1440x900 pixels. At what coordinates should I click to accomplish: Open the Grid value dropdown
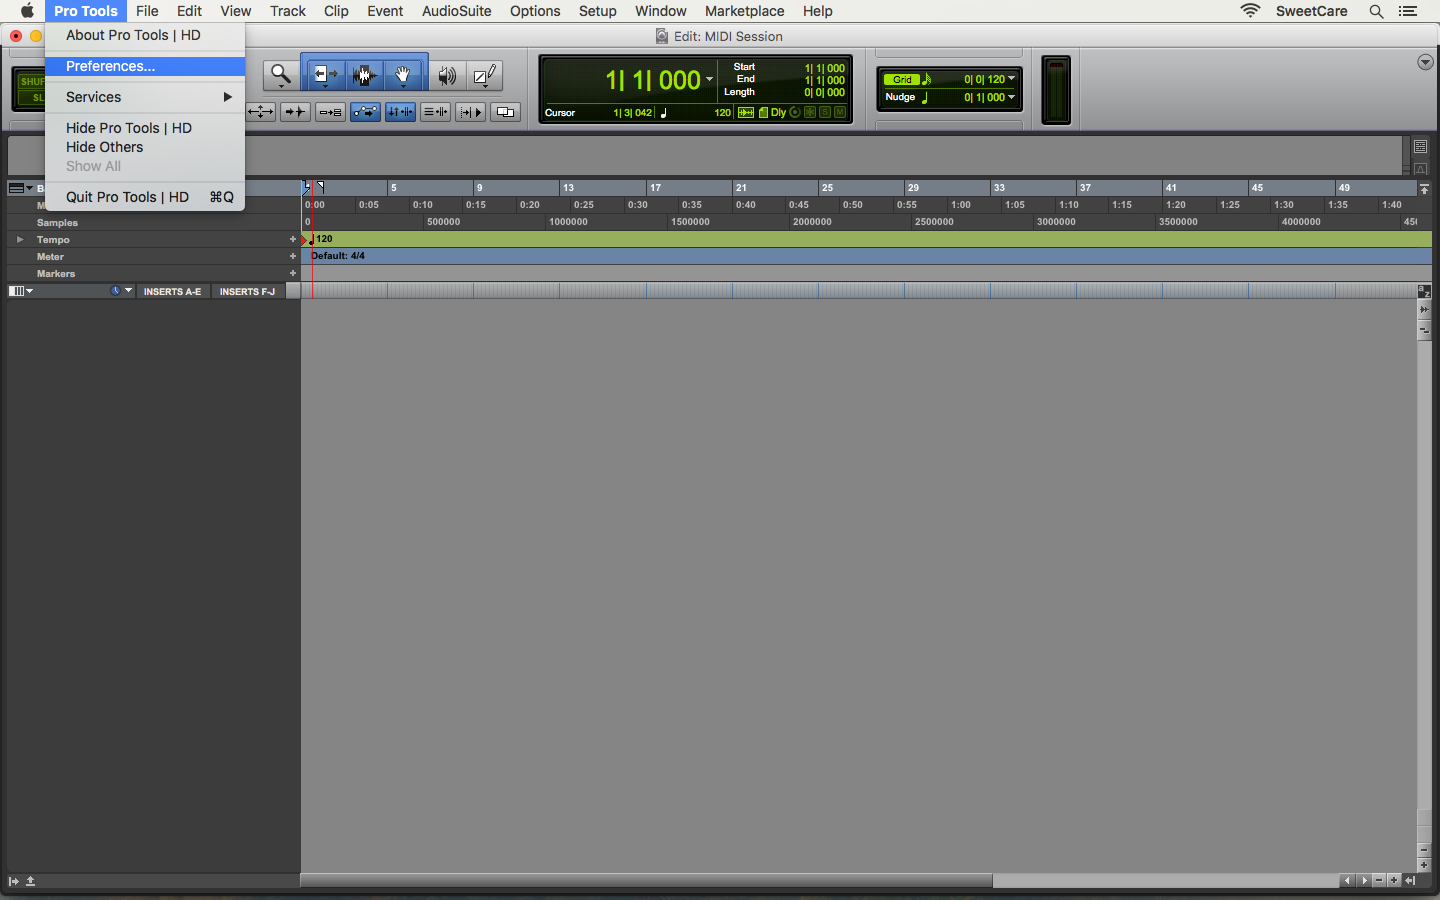(x=1012, y=79)
